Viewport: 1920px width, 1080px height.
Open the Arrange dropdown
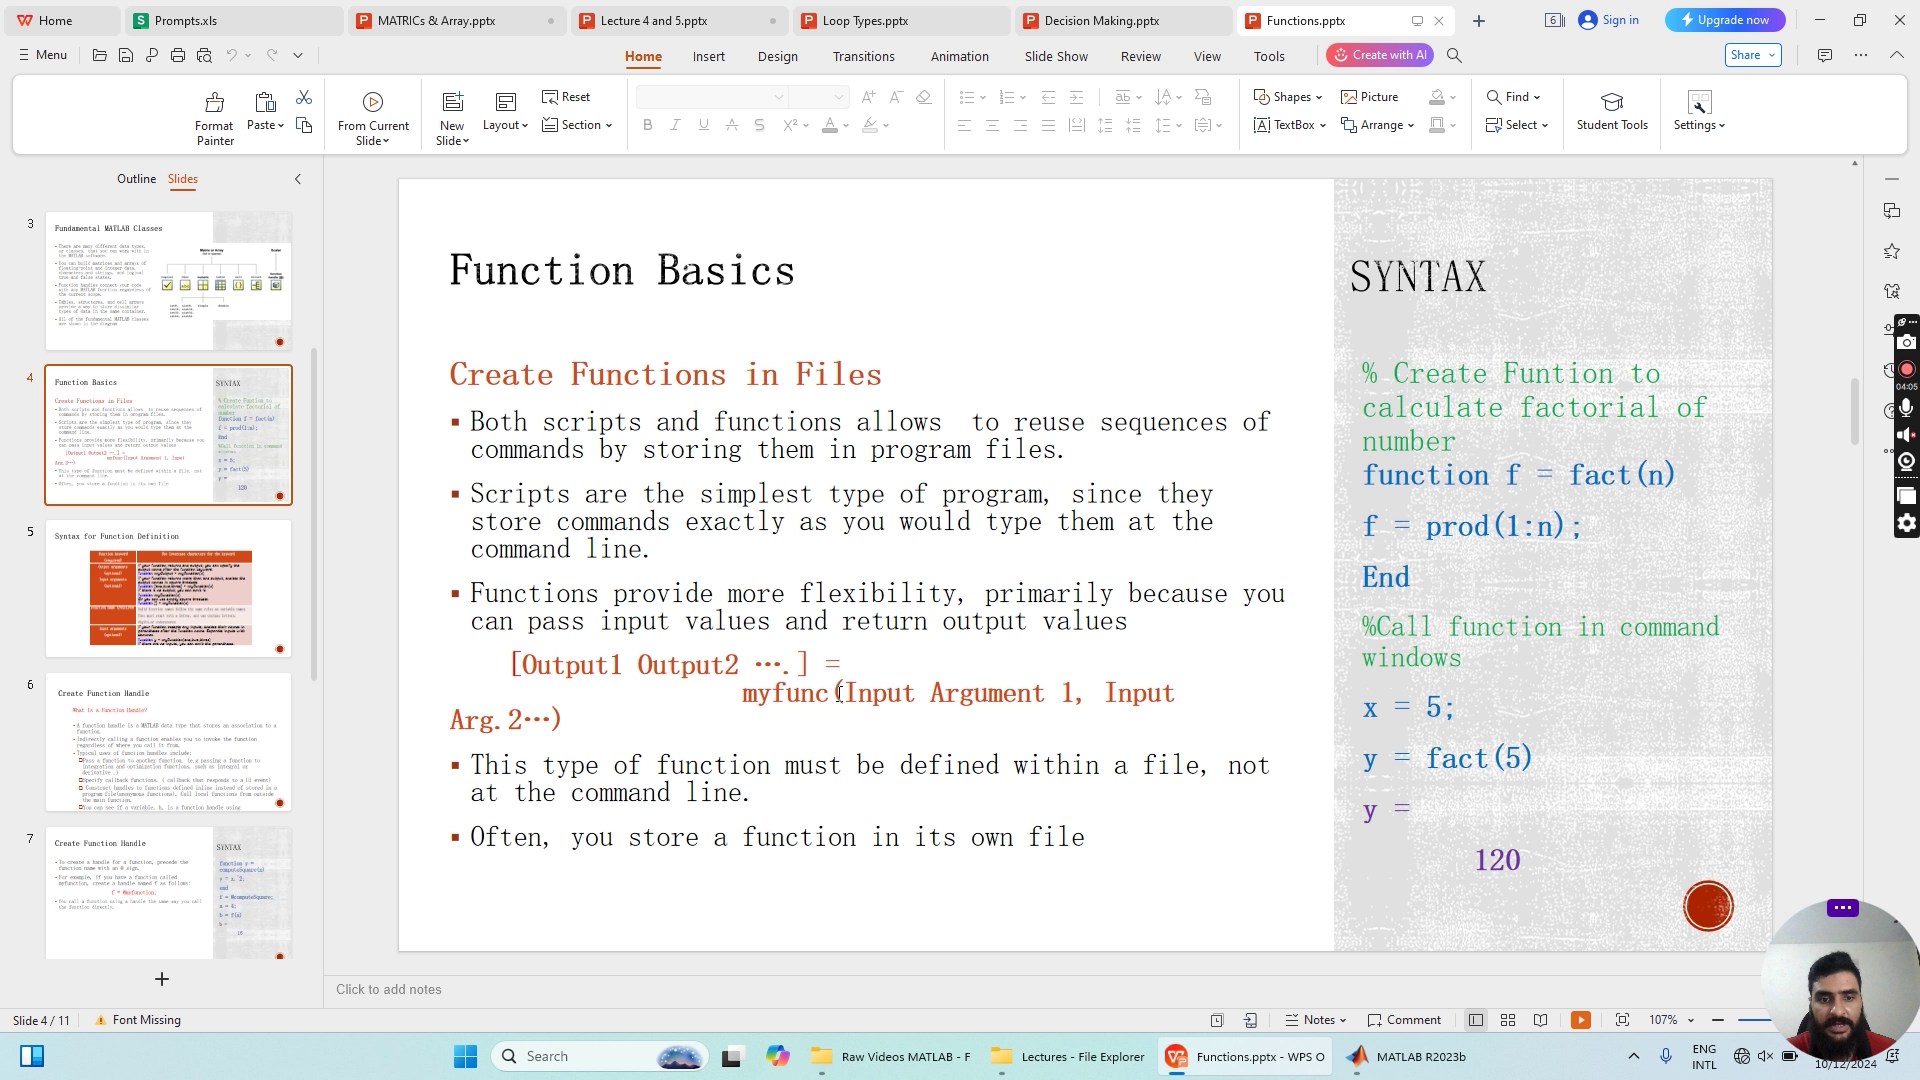(x=1377, y=125)
